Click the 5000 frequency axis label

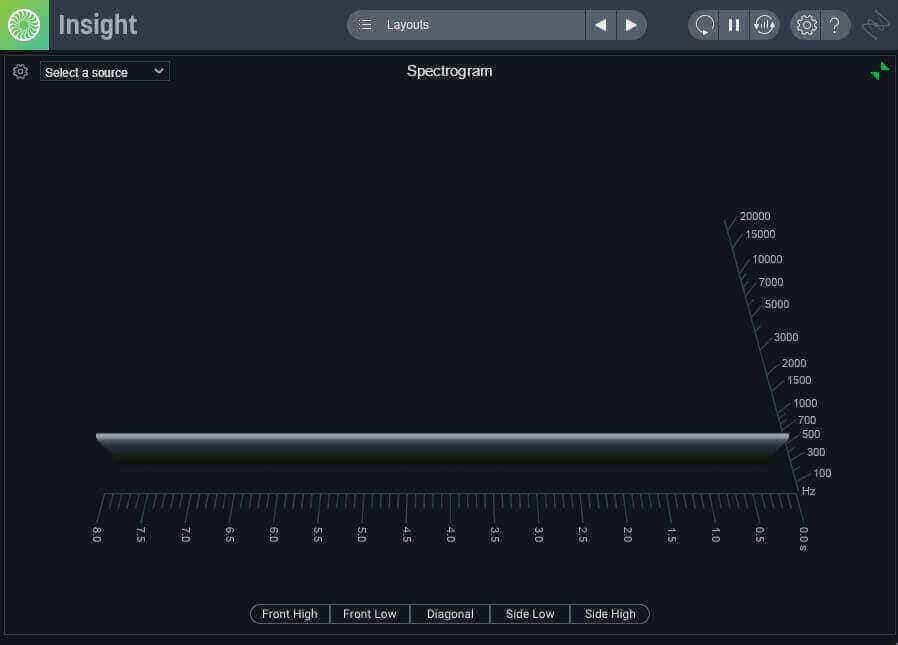click(777, 304)
